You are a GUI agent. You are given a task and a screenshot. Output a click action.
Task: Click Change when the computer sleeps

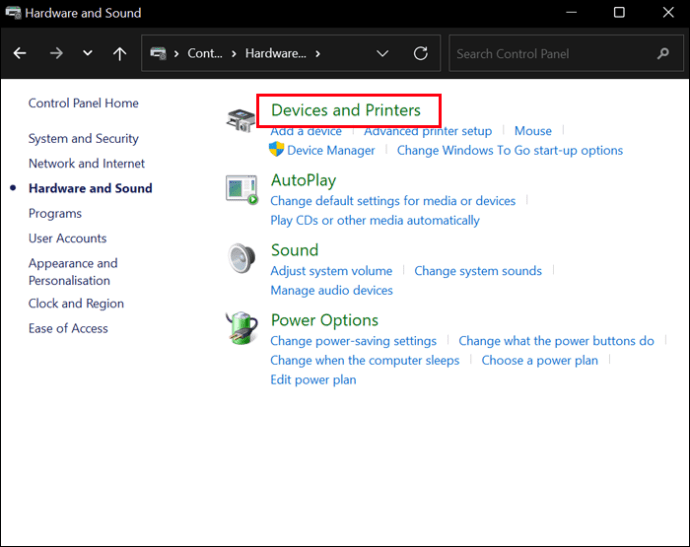[x=365, y=360]
